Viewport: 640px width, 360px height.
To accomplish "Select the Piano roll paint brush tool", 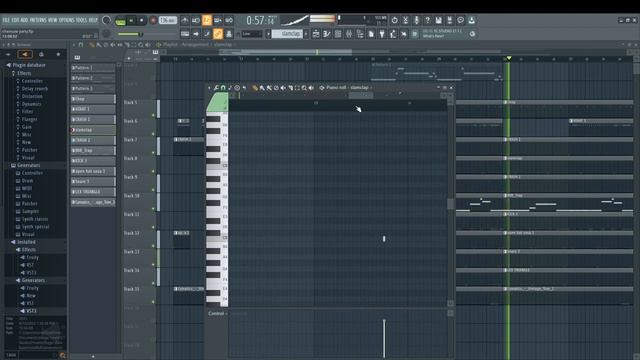I will [262, 88].
